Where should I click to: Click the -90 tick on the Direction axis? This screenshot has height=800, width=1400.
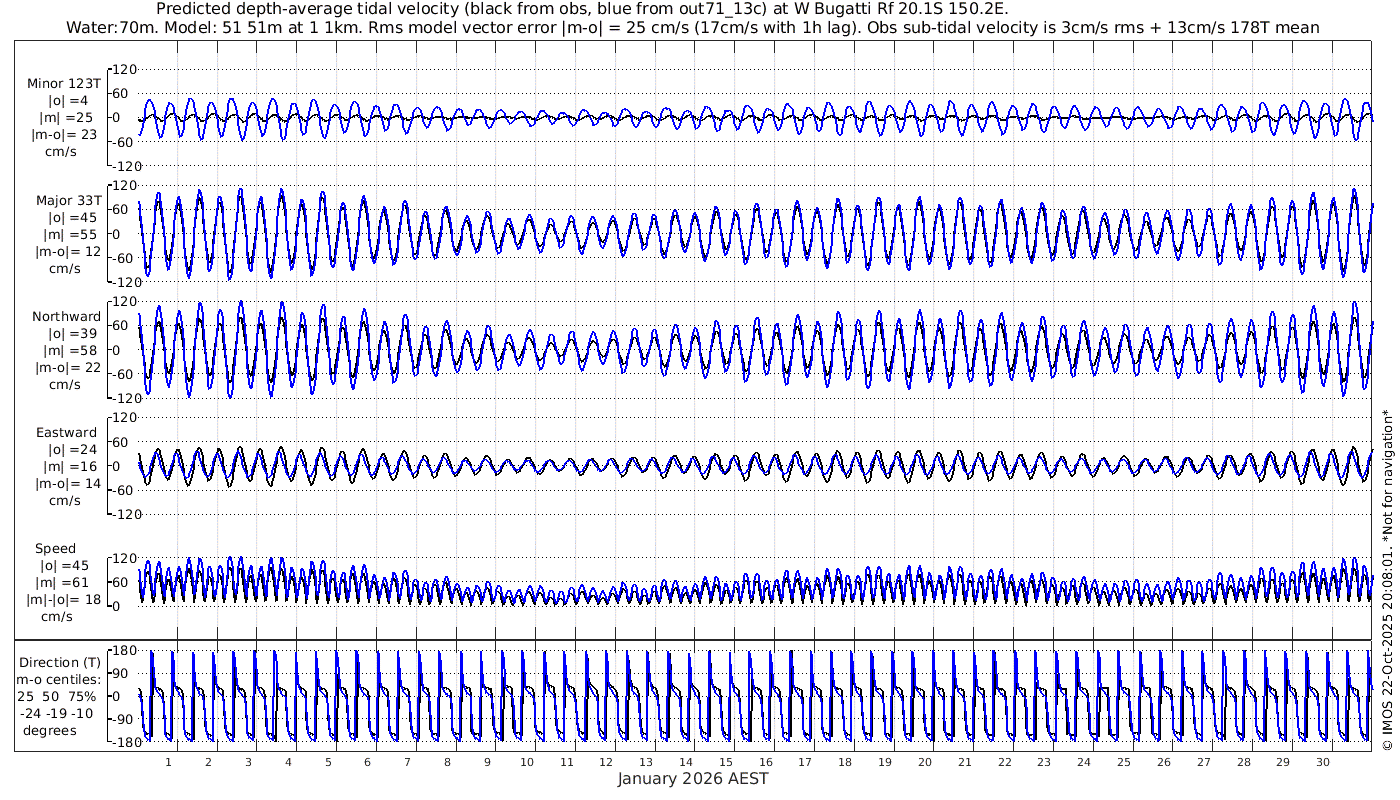[x=122, y=719]
